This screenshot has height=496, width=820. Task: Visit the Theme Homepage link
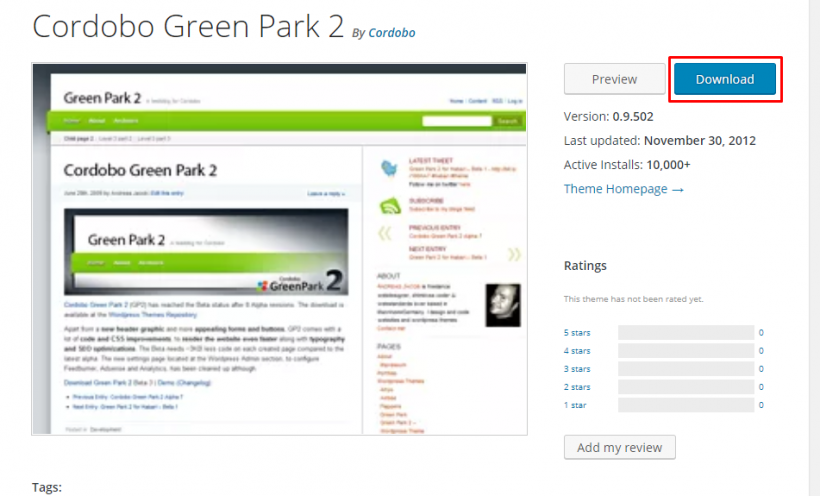point(623,189)
